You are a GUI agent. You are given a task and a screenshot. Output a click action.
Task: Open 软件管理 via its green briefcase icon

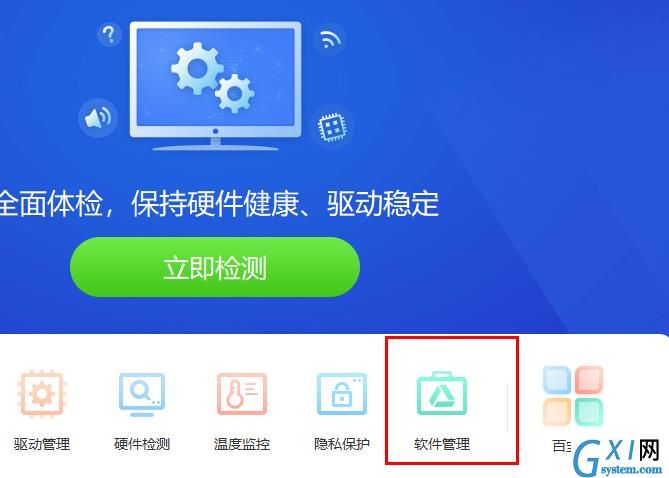(x=442, y=393)
